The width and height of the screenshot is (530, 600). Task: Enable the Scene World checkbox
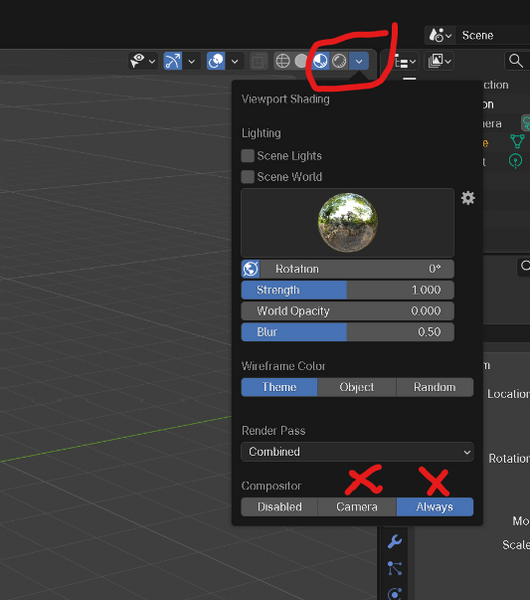[248, 177]
